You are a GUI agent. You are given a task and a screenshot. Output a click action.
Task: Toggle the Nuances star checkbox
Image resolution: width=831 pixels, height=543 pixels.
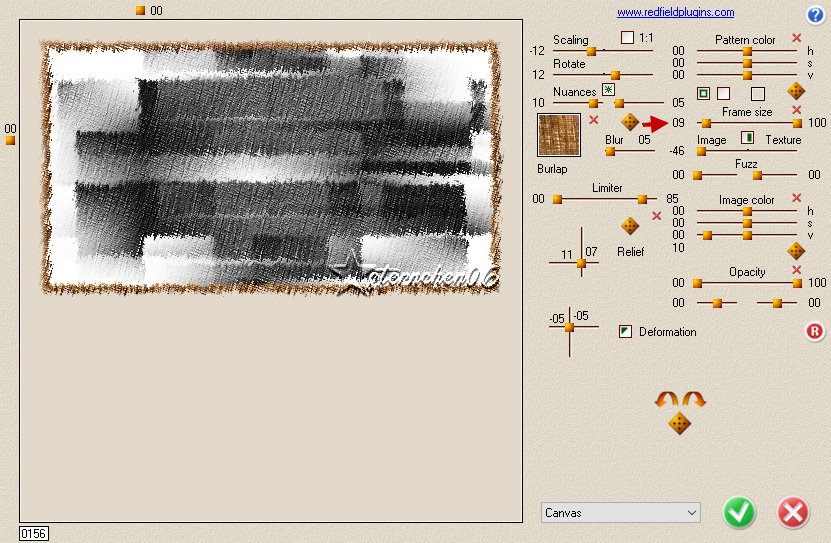coord(608,91)
